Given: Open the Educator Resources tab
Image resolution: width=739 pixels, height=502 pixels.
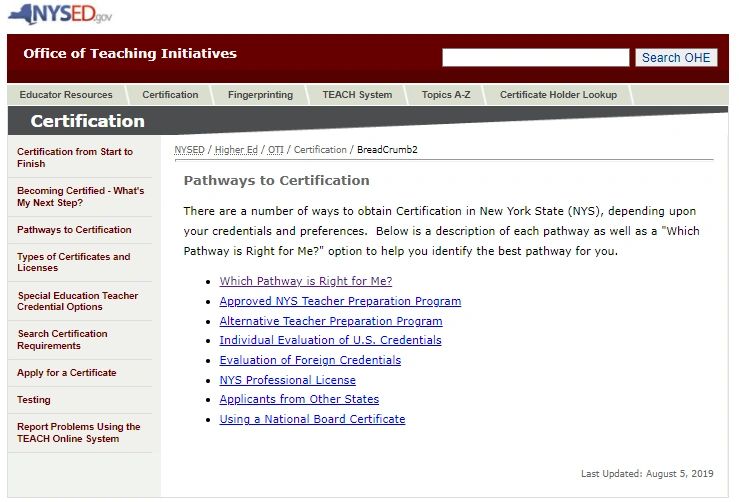Looking at the screenshot, I should point(66,95).
